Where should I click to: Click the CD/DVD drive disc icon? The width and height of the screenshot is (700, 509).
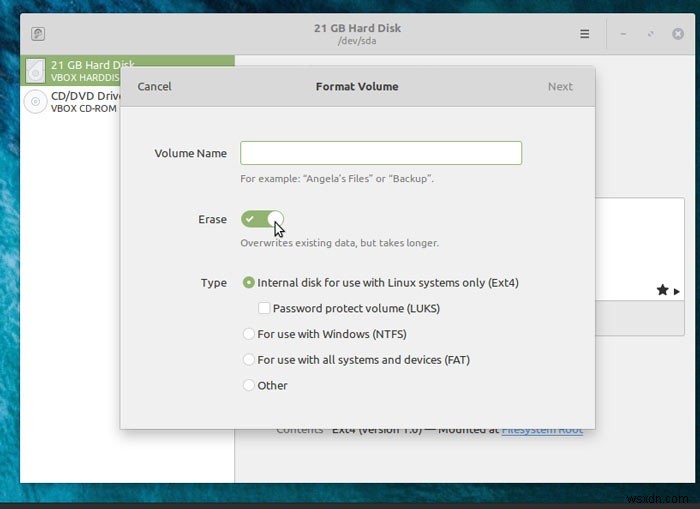pyautogui.click(x=35, y=102)
